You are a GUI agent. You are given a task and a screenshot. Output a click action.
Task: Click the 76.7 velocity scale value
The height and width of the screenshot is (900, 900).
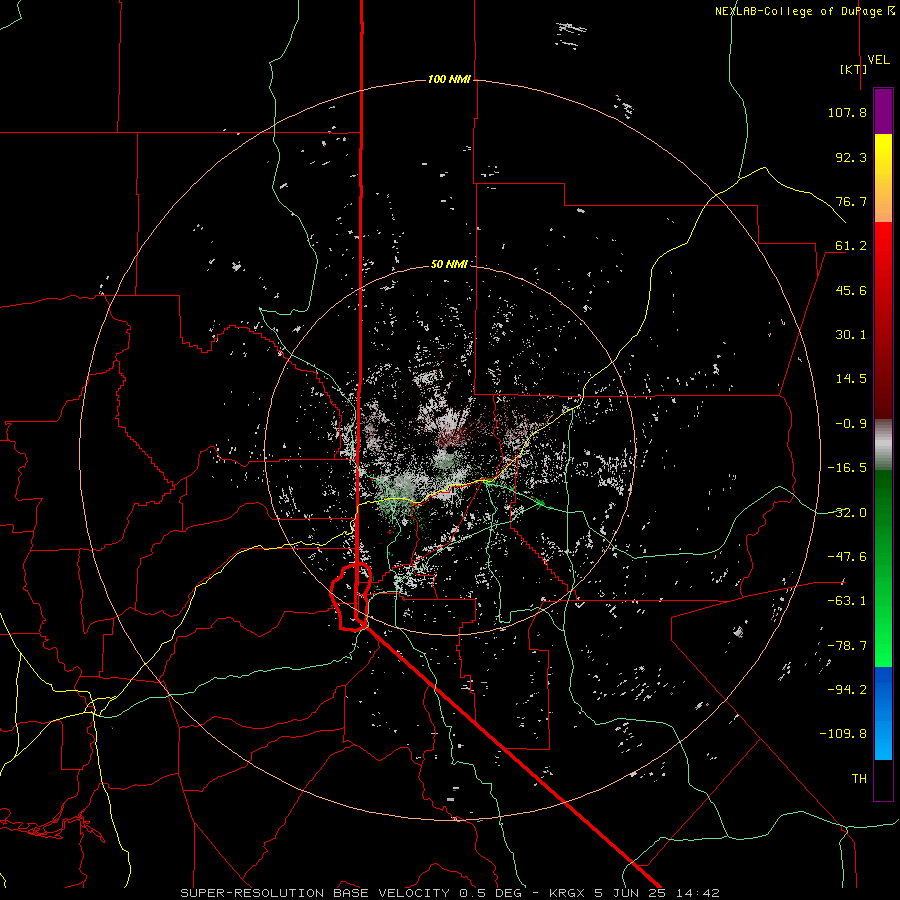point(851,201)
